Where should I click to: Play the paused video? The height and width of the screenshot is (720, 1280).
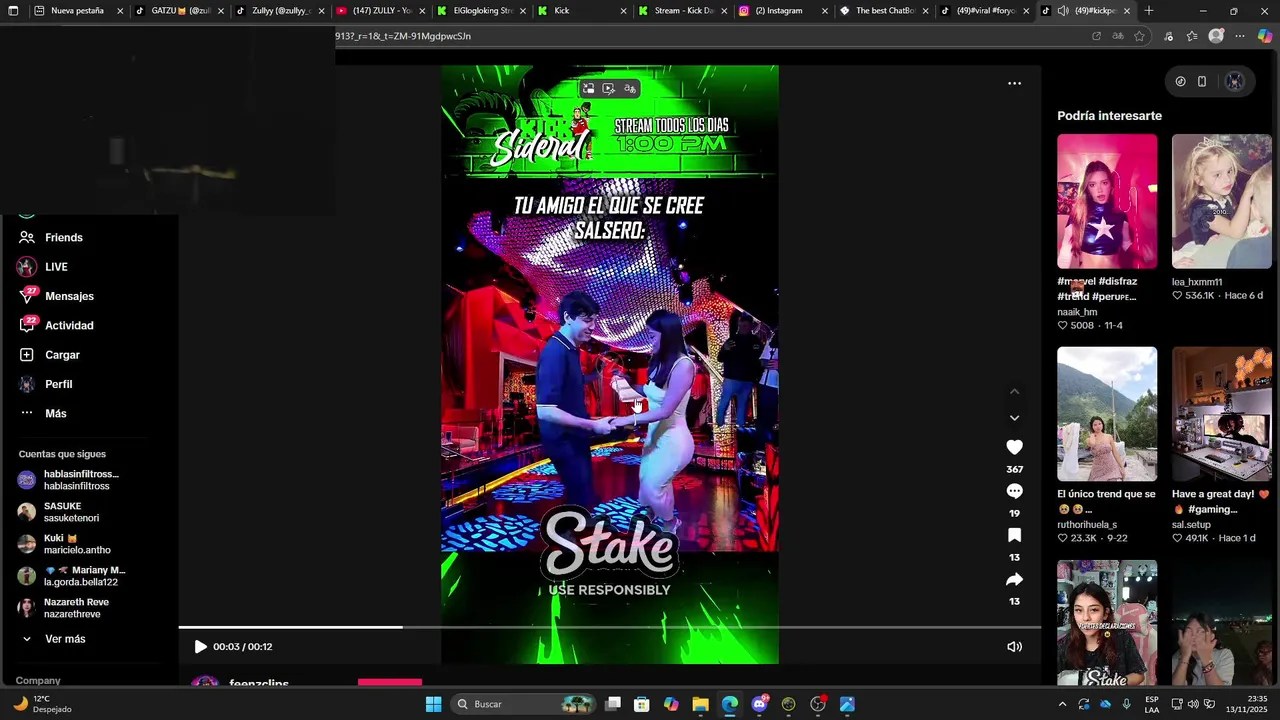[x=200, y=647]
